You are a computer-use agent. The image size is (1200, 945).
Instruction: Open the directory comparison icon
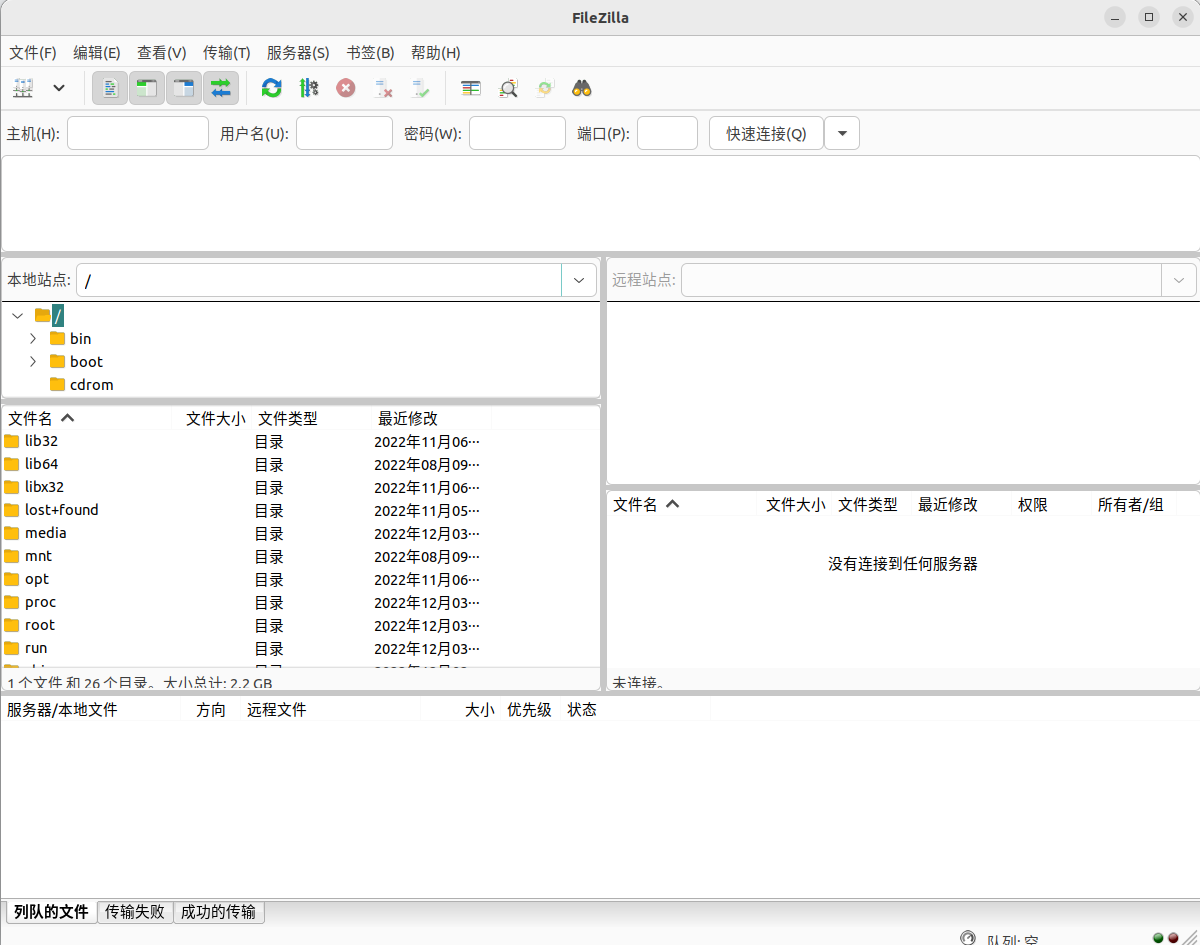coord(471,88)
